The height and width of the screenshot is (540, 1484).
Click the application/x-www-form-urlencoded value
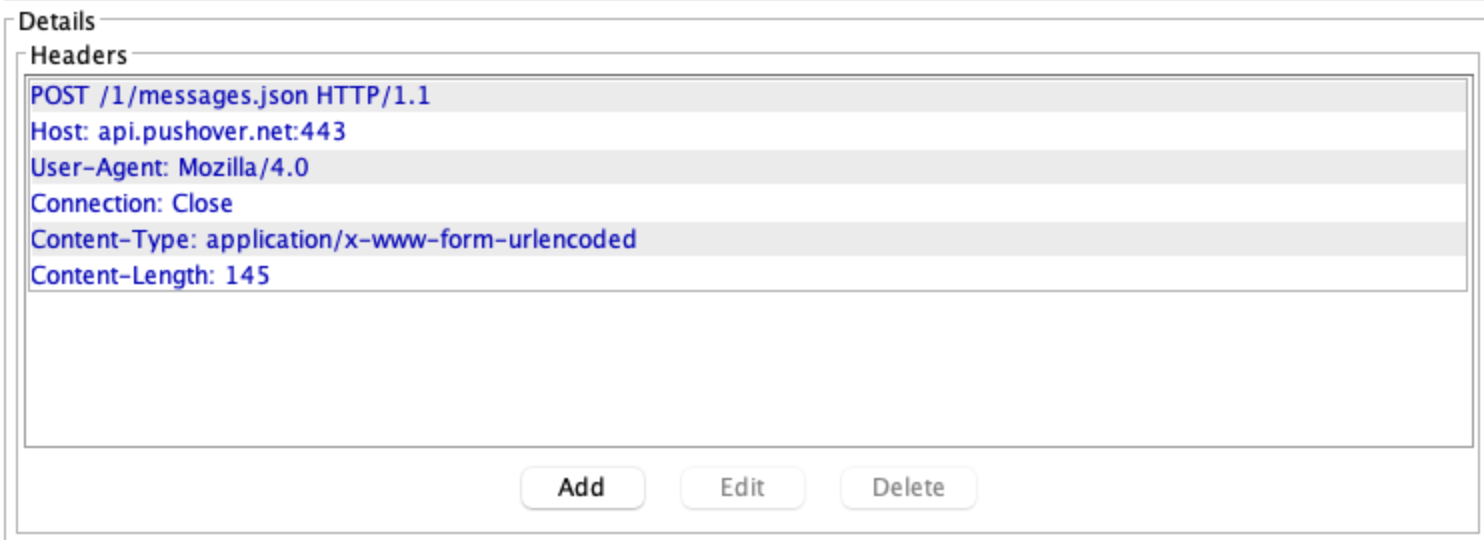click(421, 240)
